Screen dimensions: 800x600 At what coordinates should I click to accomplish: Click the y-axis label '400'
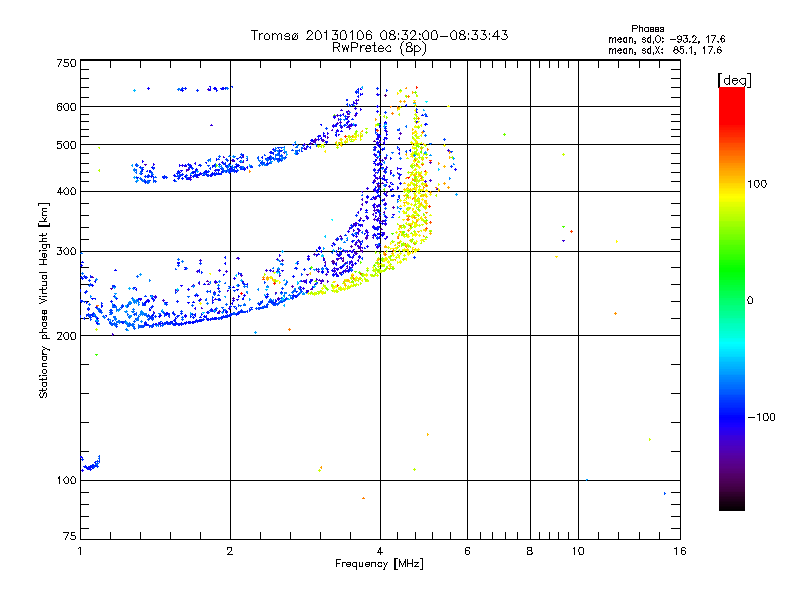66,192
